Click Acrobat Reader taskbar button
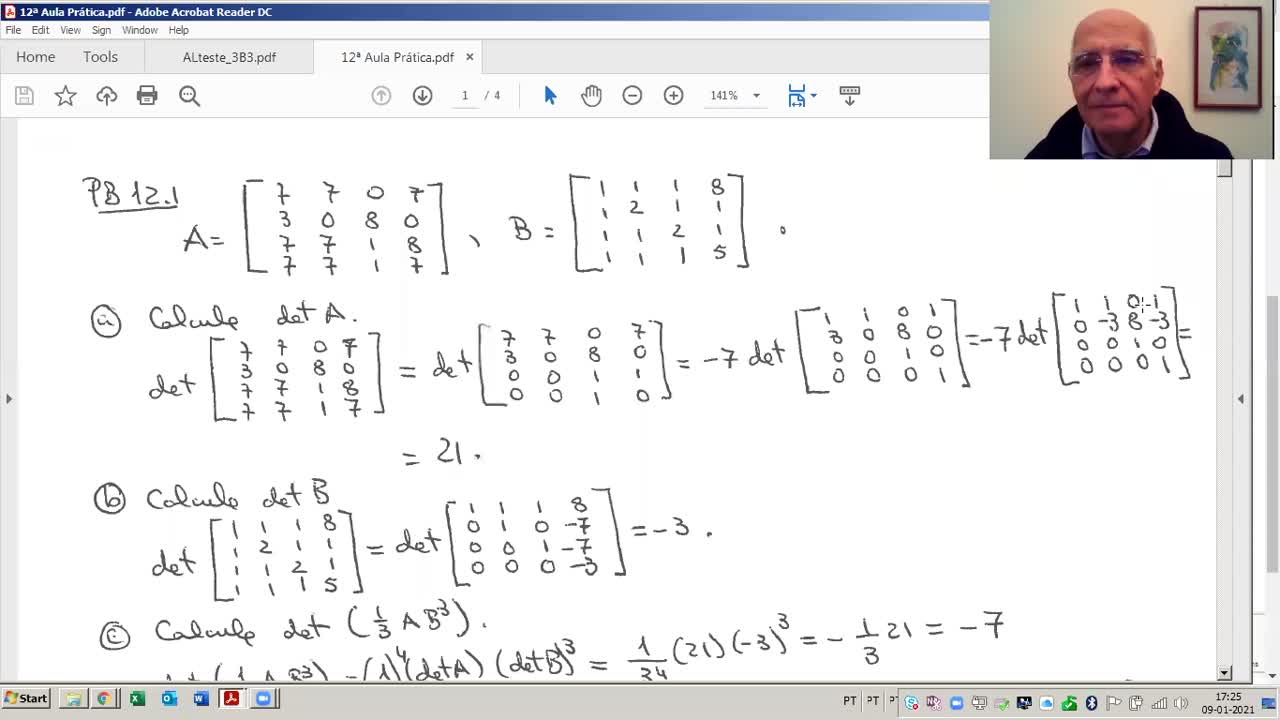This screenshot has height=720, width=1280. pyautogui.click(x=232, y=699)
